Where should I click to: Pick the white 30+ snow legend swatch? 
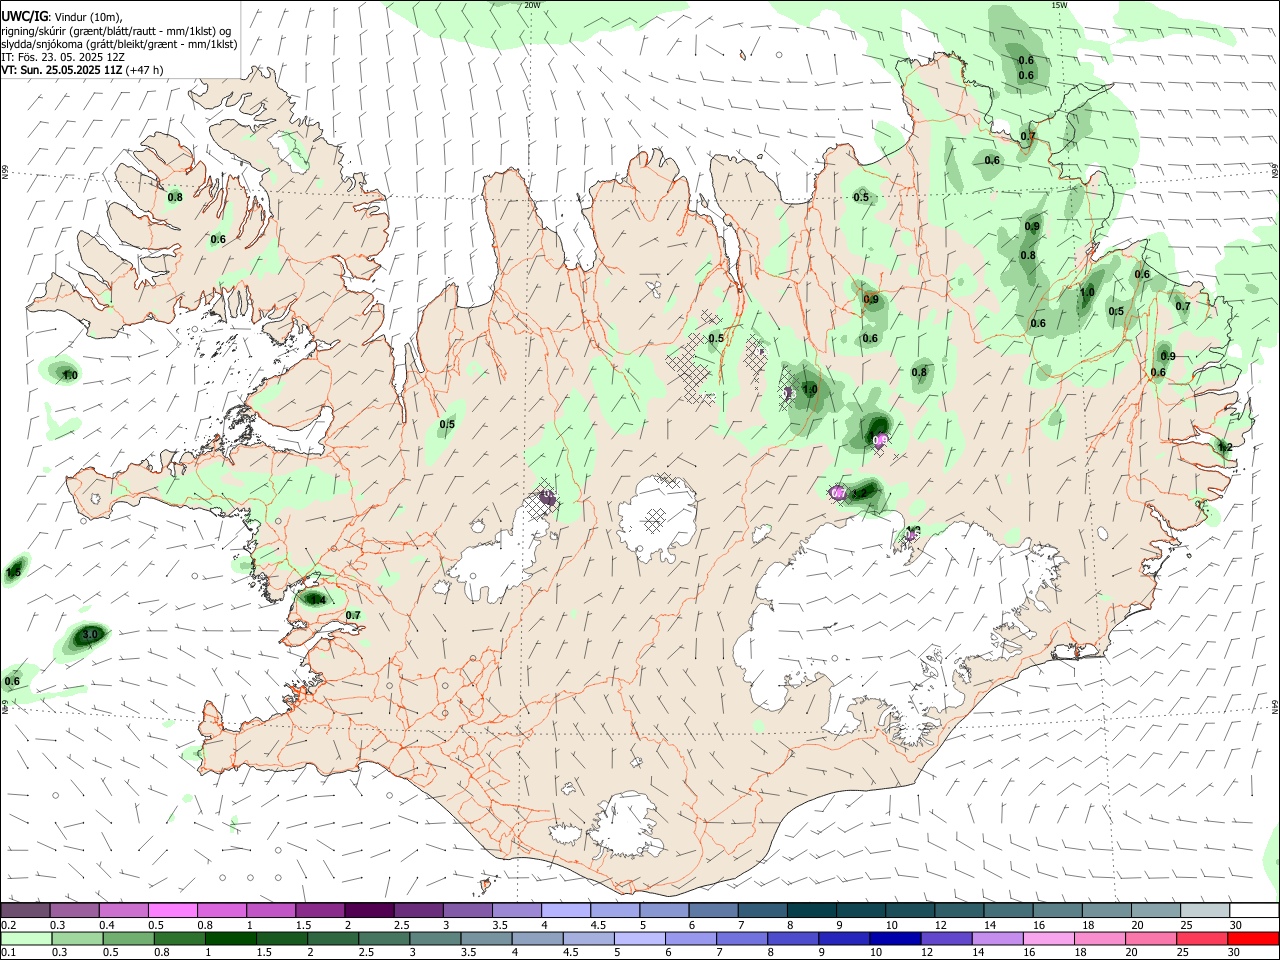[x=1254, y=911]
